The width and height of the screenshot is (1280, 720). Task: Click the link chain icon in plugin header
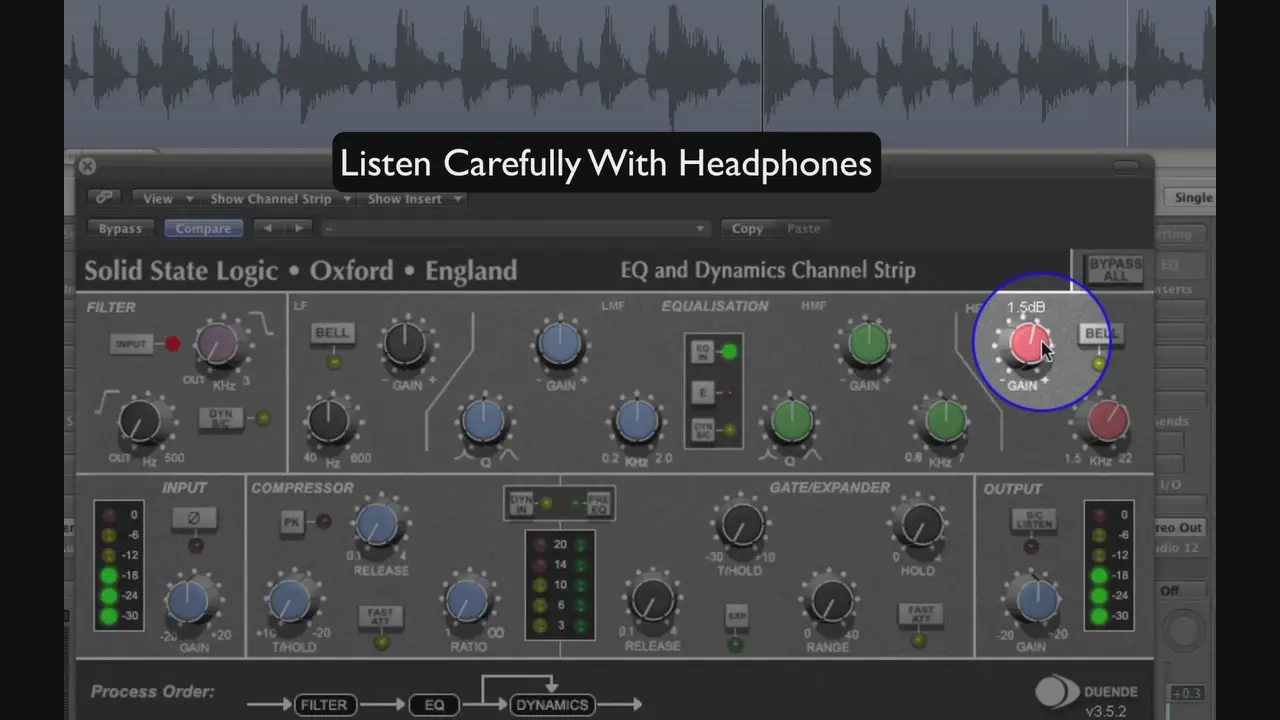coord(104,198)
